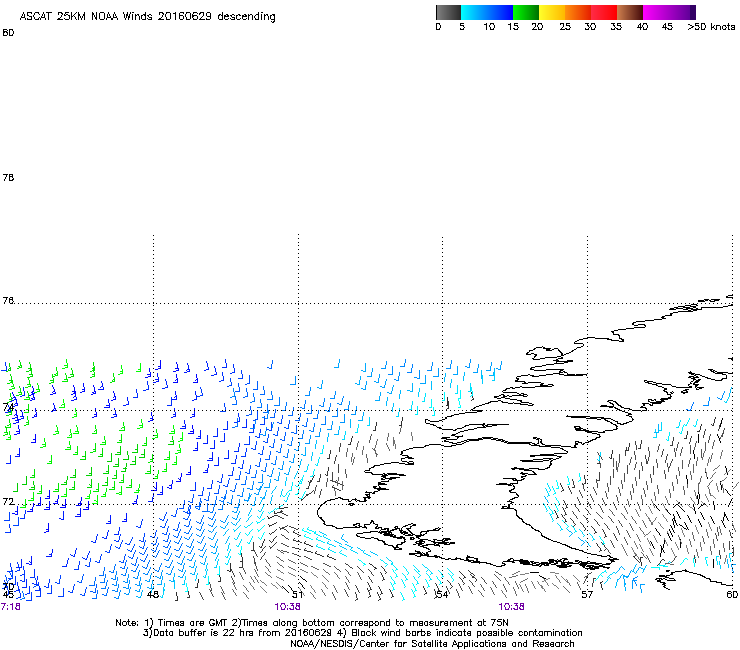
Task: Click the gray segment of the wind speed scale
Action: 448,12
